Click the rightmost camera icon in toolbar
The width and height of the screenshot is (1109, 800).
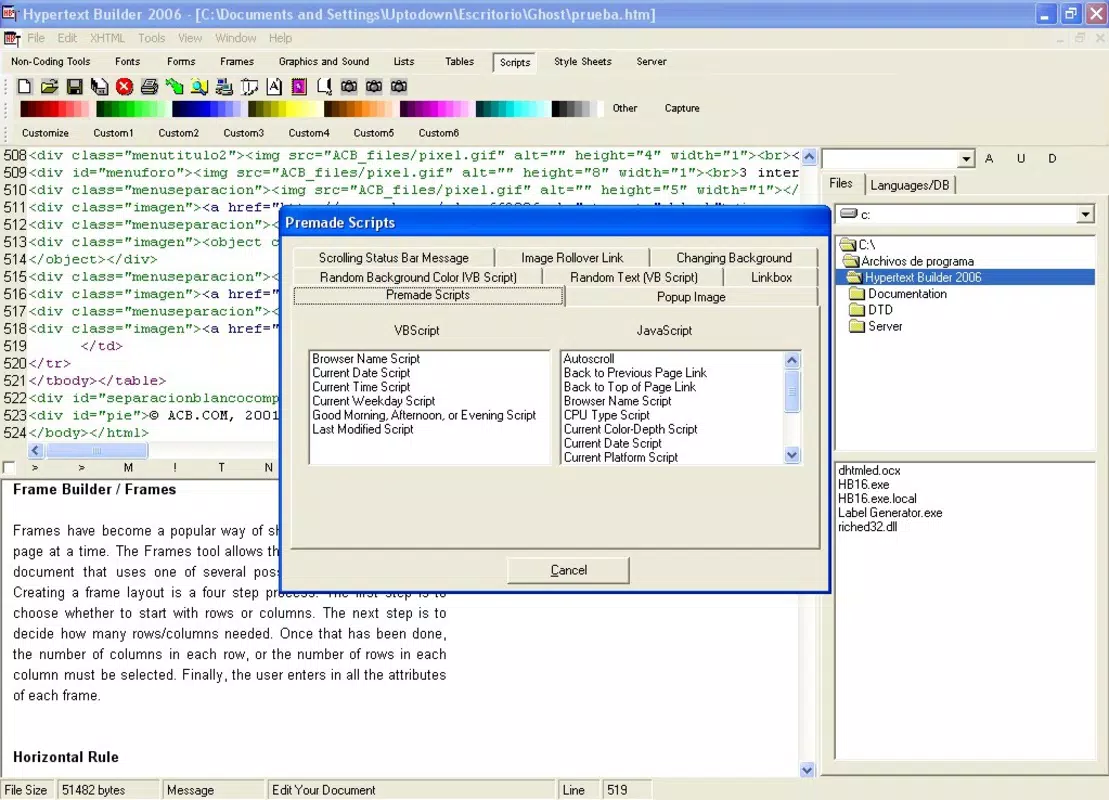point(399,86)
